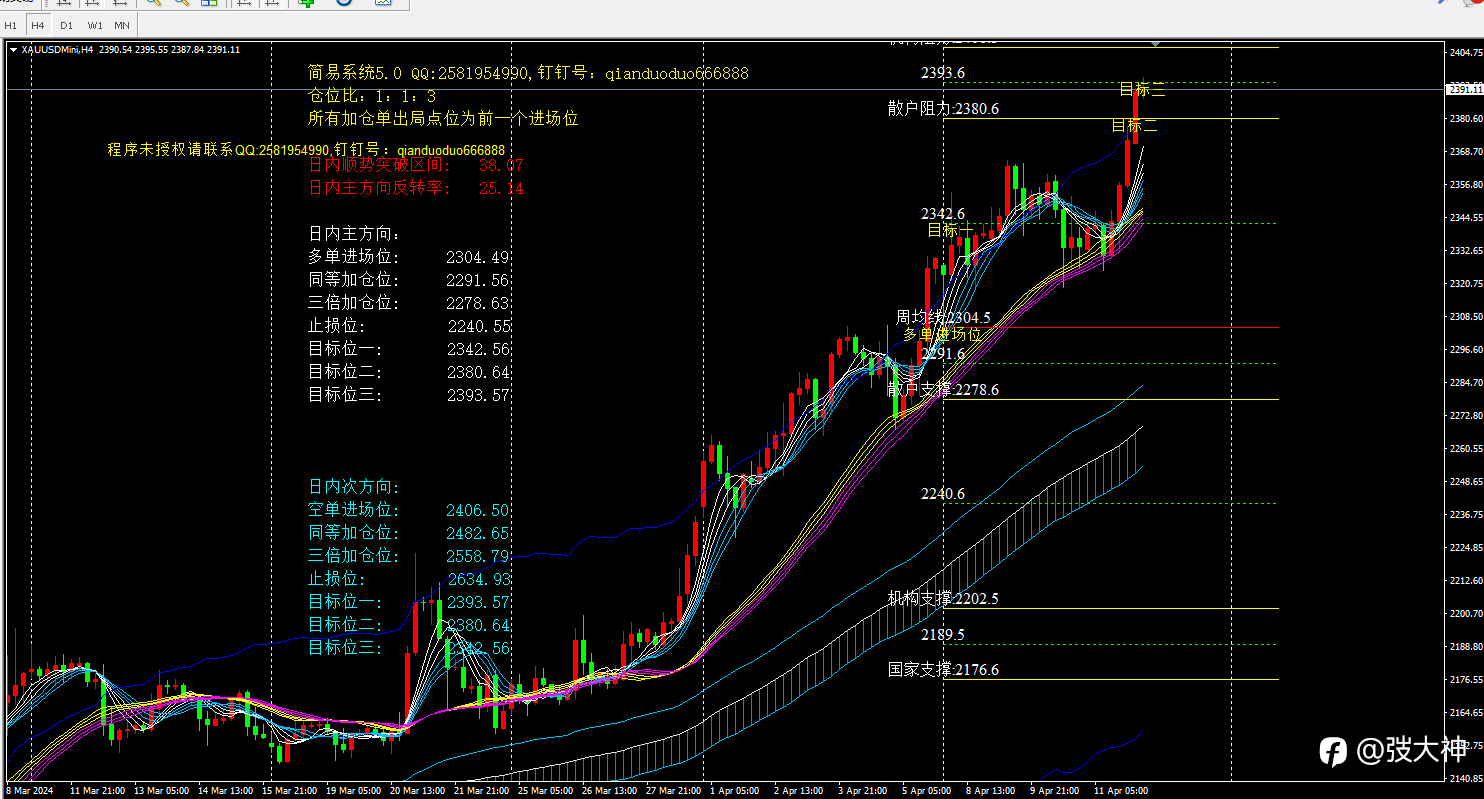Click the cyan 三倍加仓位 value 2558.79
This screenshot has height=799, width=1484.
[478, 556]
